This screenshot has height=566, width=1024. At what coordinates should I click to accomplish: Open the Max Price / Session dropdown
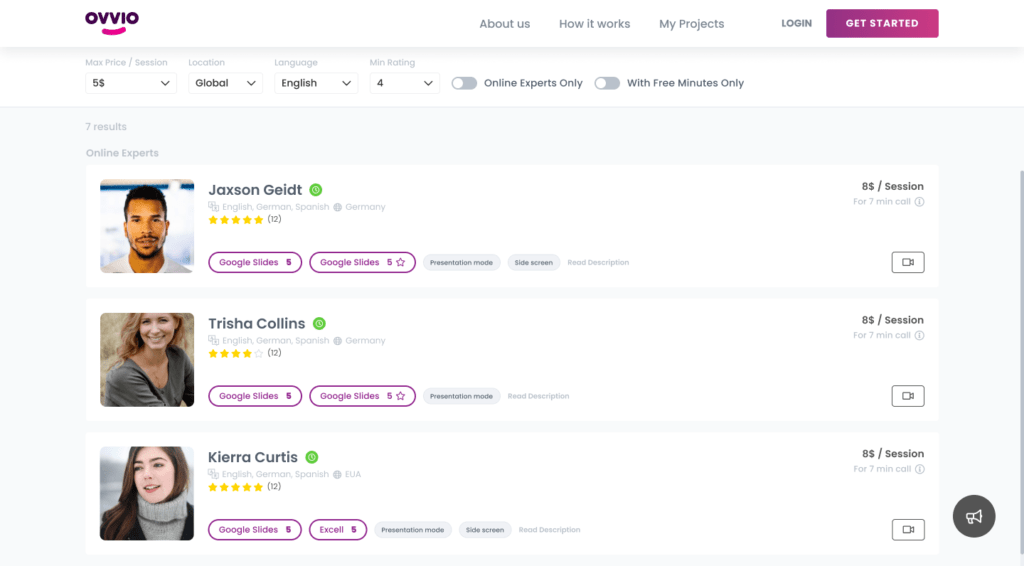click(131, 83)
